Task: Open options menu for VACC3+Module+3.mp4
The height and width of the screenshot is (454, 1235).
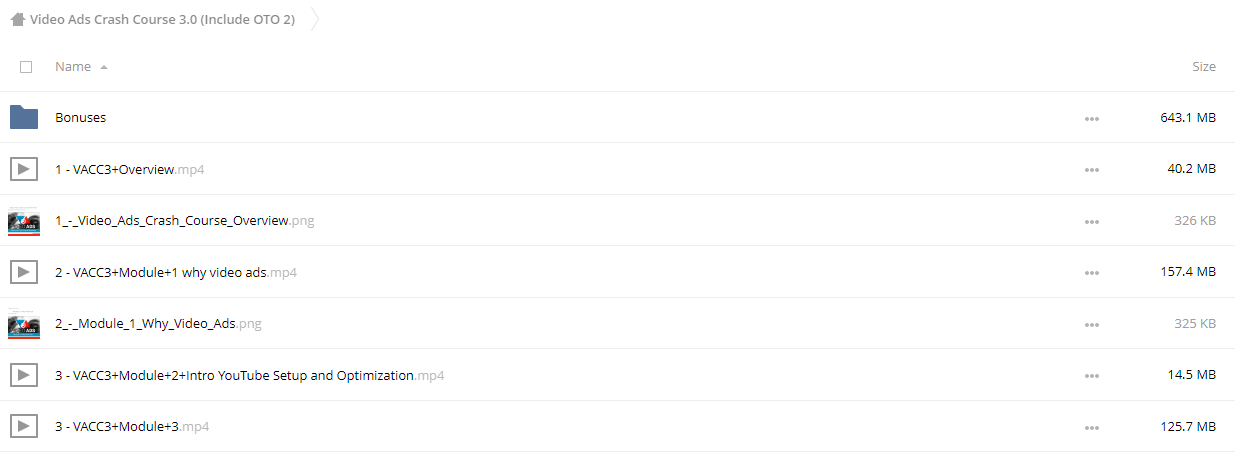Action: point(1091,428)
